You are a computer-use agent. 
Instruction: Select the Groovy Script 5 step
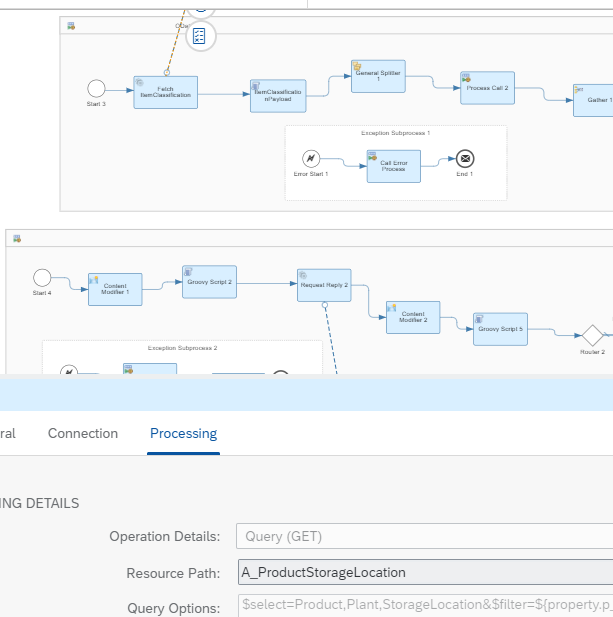(500, 329)
